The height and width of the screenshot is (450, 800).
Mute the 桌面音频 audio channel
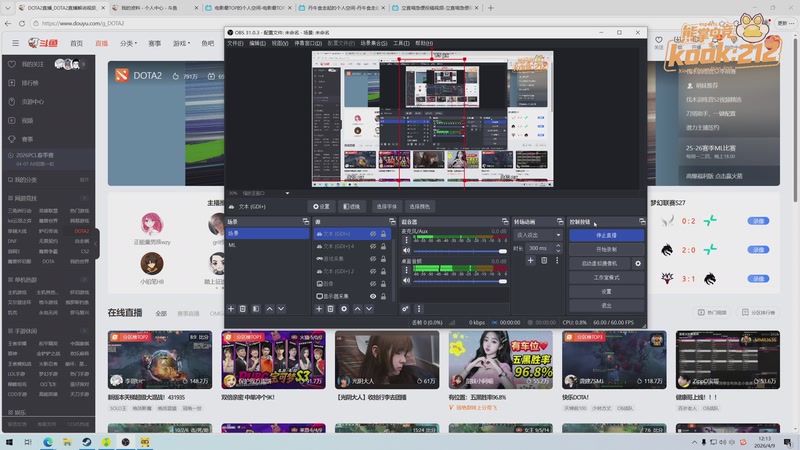407,281
